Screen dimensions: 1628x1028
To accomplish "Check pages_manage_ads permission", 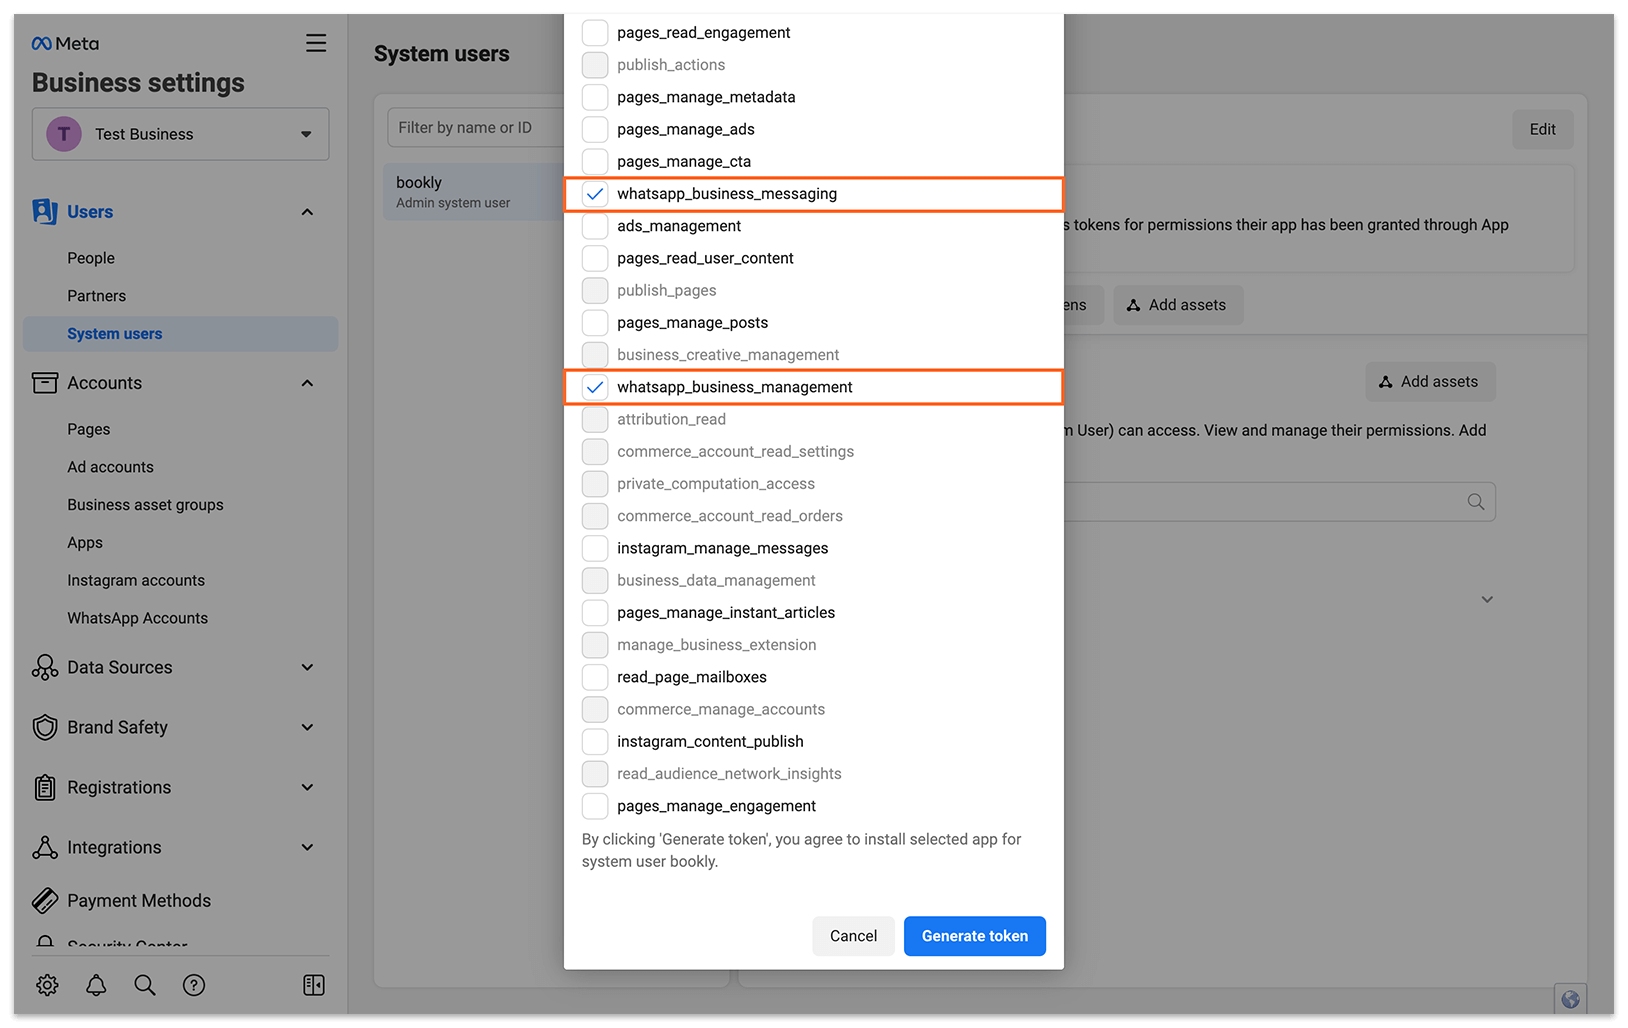I will 595,129.
